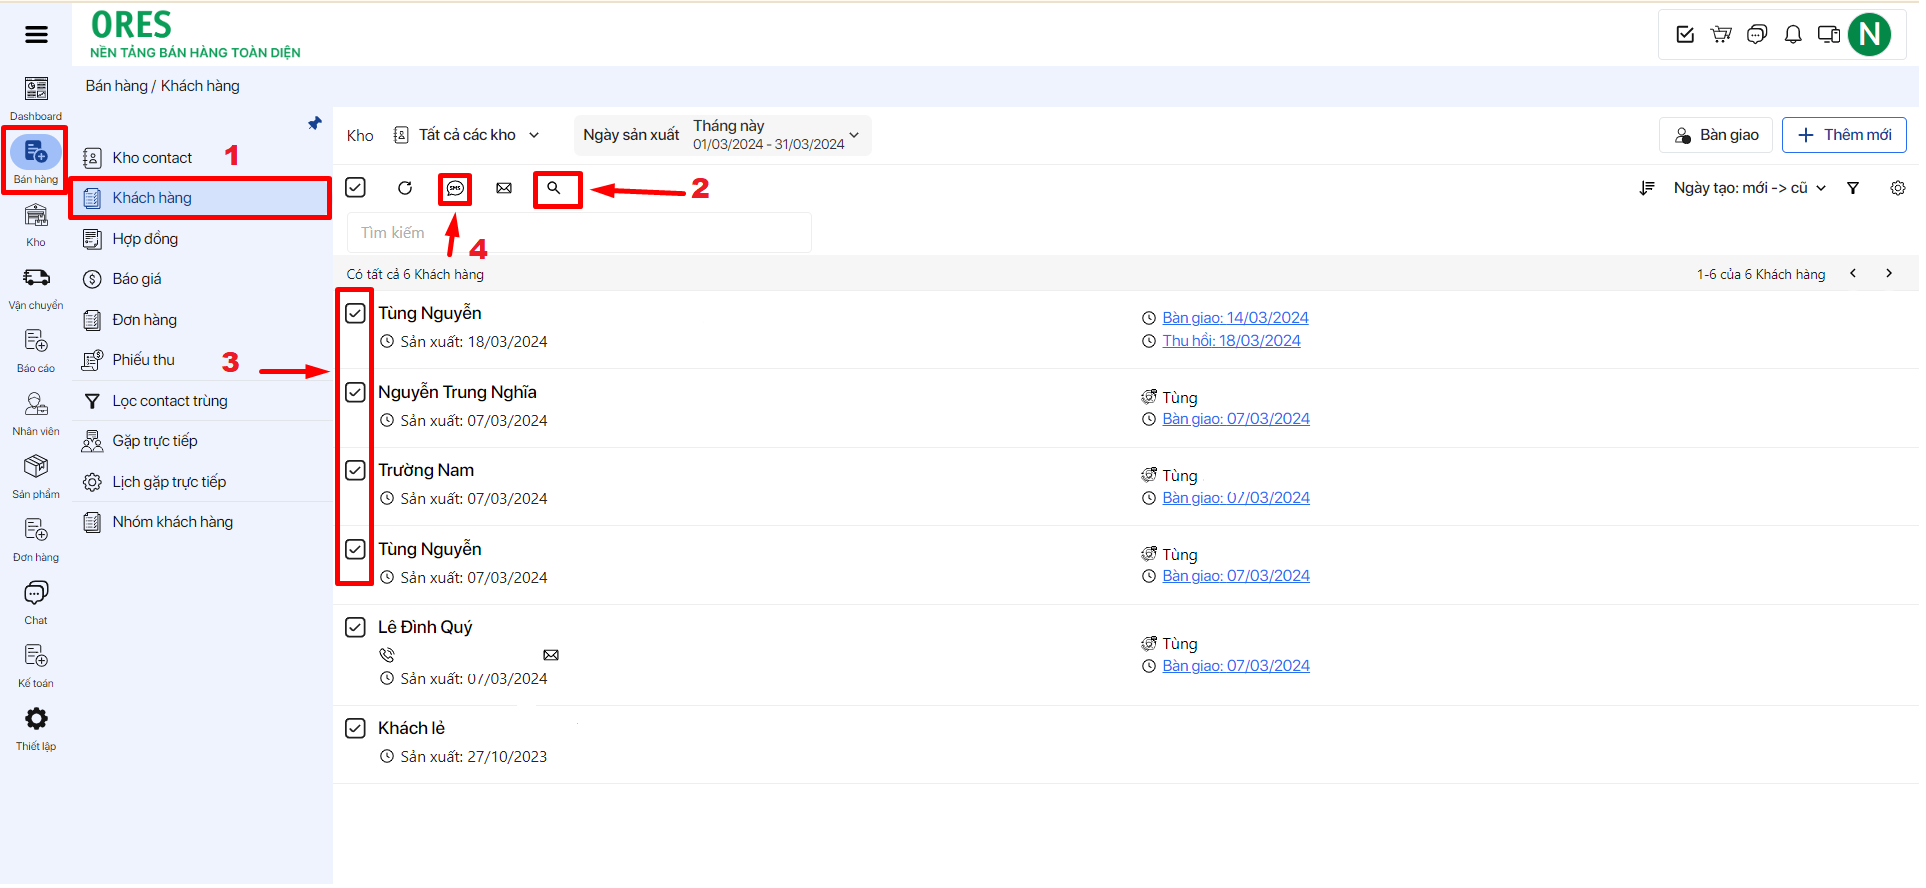Click the email envelope icon in toolbar
Screen dimensions: 1926x888
click(504, 188)
